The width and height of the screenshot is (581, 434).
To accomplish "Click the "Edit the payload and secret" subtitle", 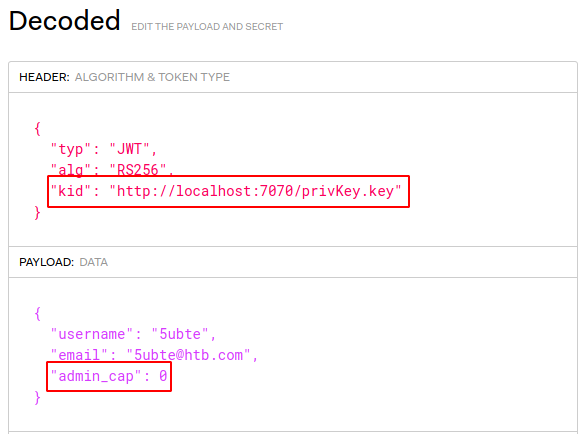I will click(x=207, y=27).
